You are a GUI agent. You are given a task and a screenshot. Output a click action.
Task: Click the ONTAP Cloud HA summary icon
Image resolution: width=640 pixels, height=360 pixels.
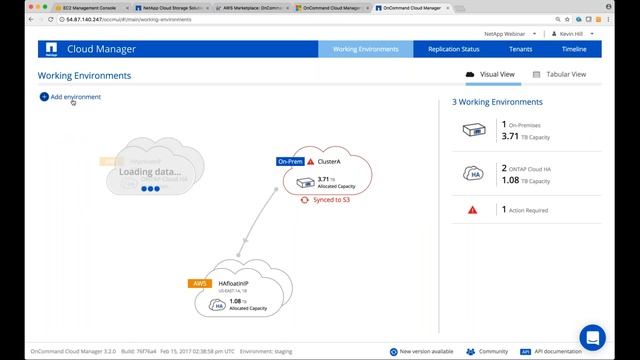[x=473, y=173]
